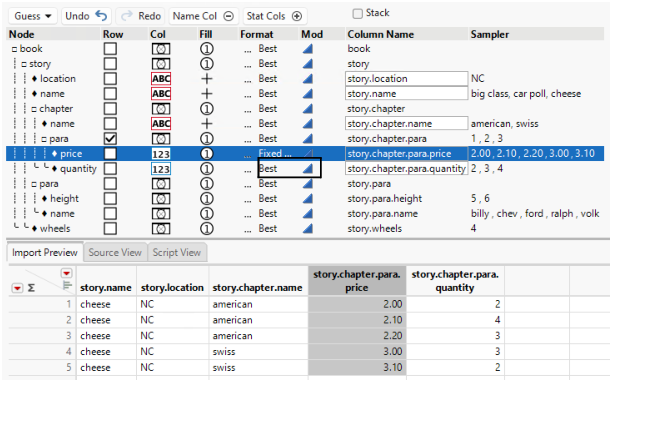
Task: Check Row box for story.name
Action: [110, 94]
